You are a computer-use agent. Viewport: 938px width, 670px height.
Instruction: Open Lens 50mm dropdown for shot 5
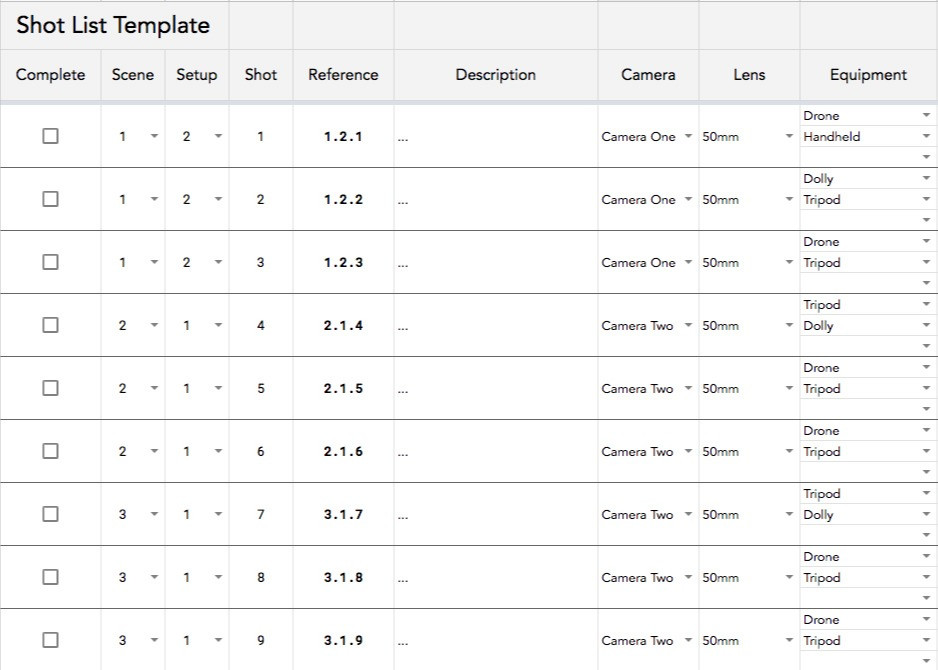click(x=789, y=389)
